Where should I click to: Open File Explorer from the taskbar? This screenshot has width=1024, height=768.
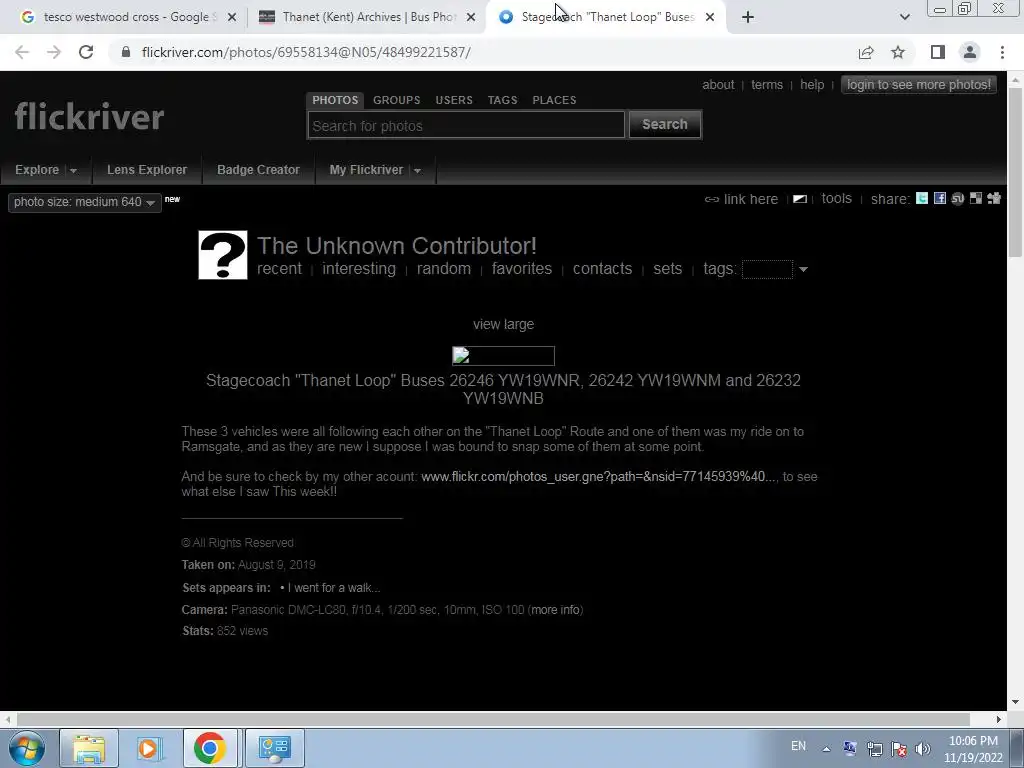(89, 748)
